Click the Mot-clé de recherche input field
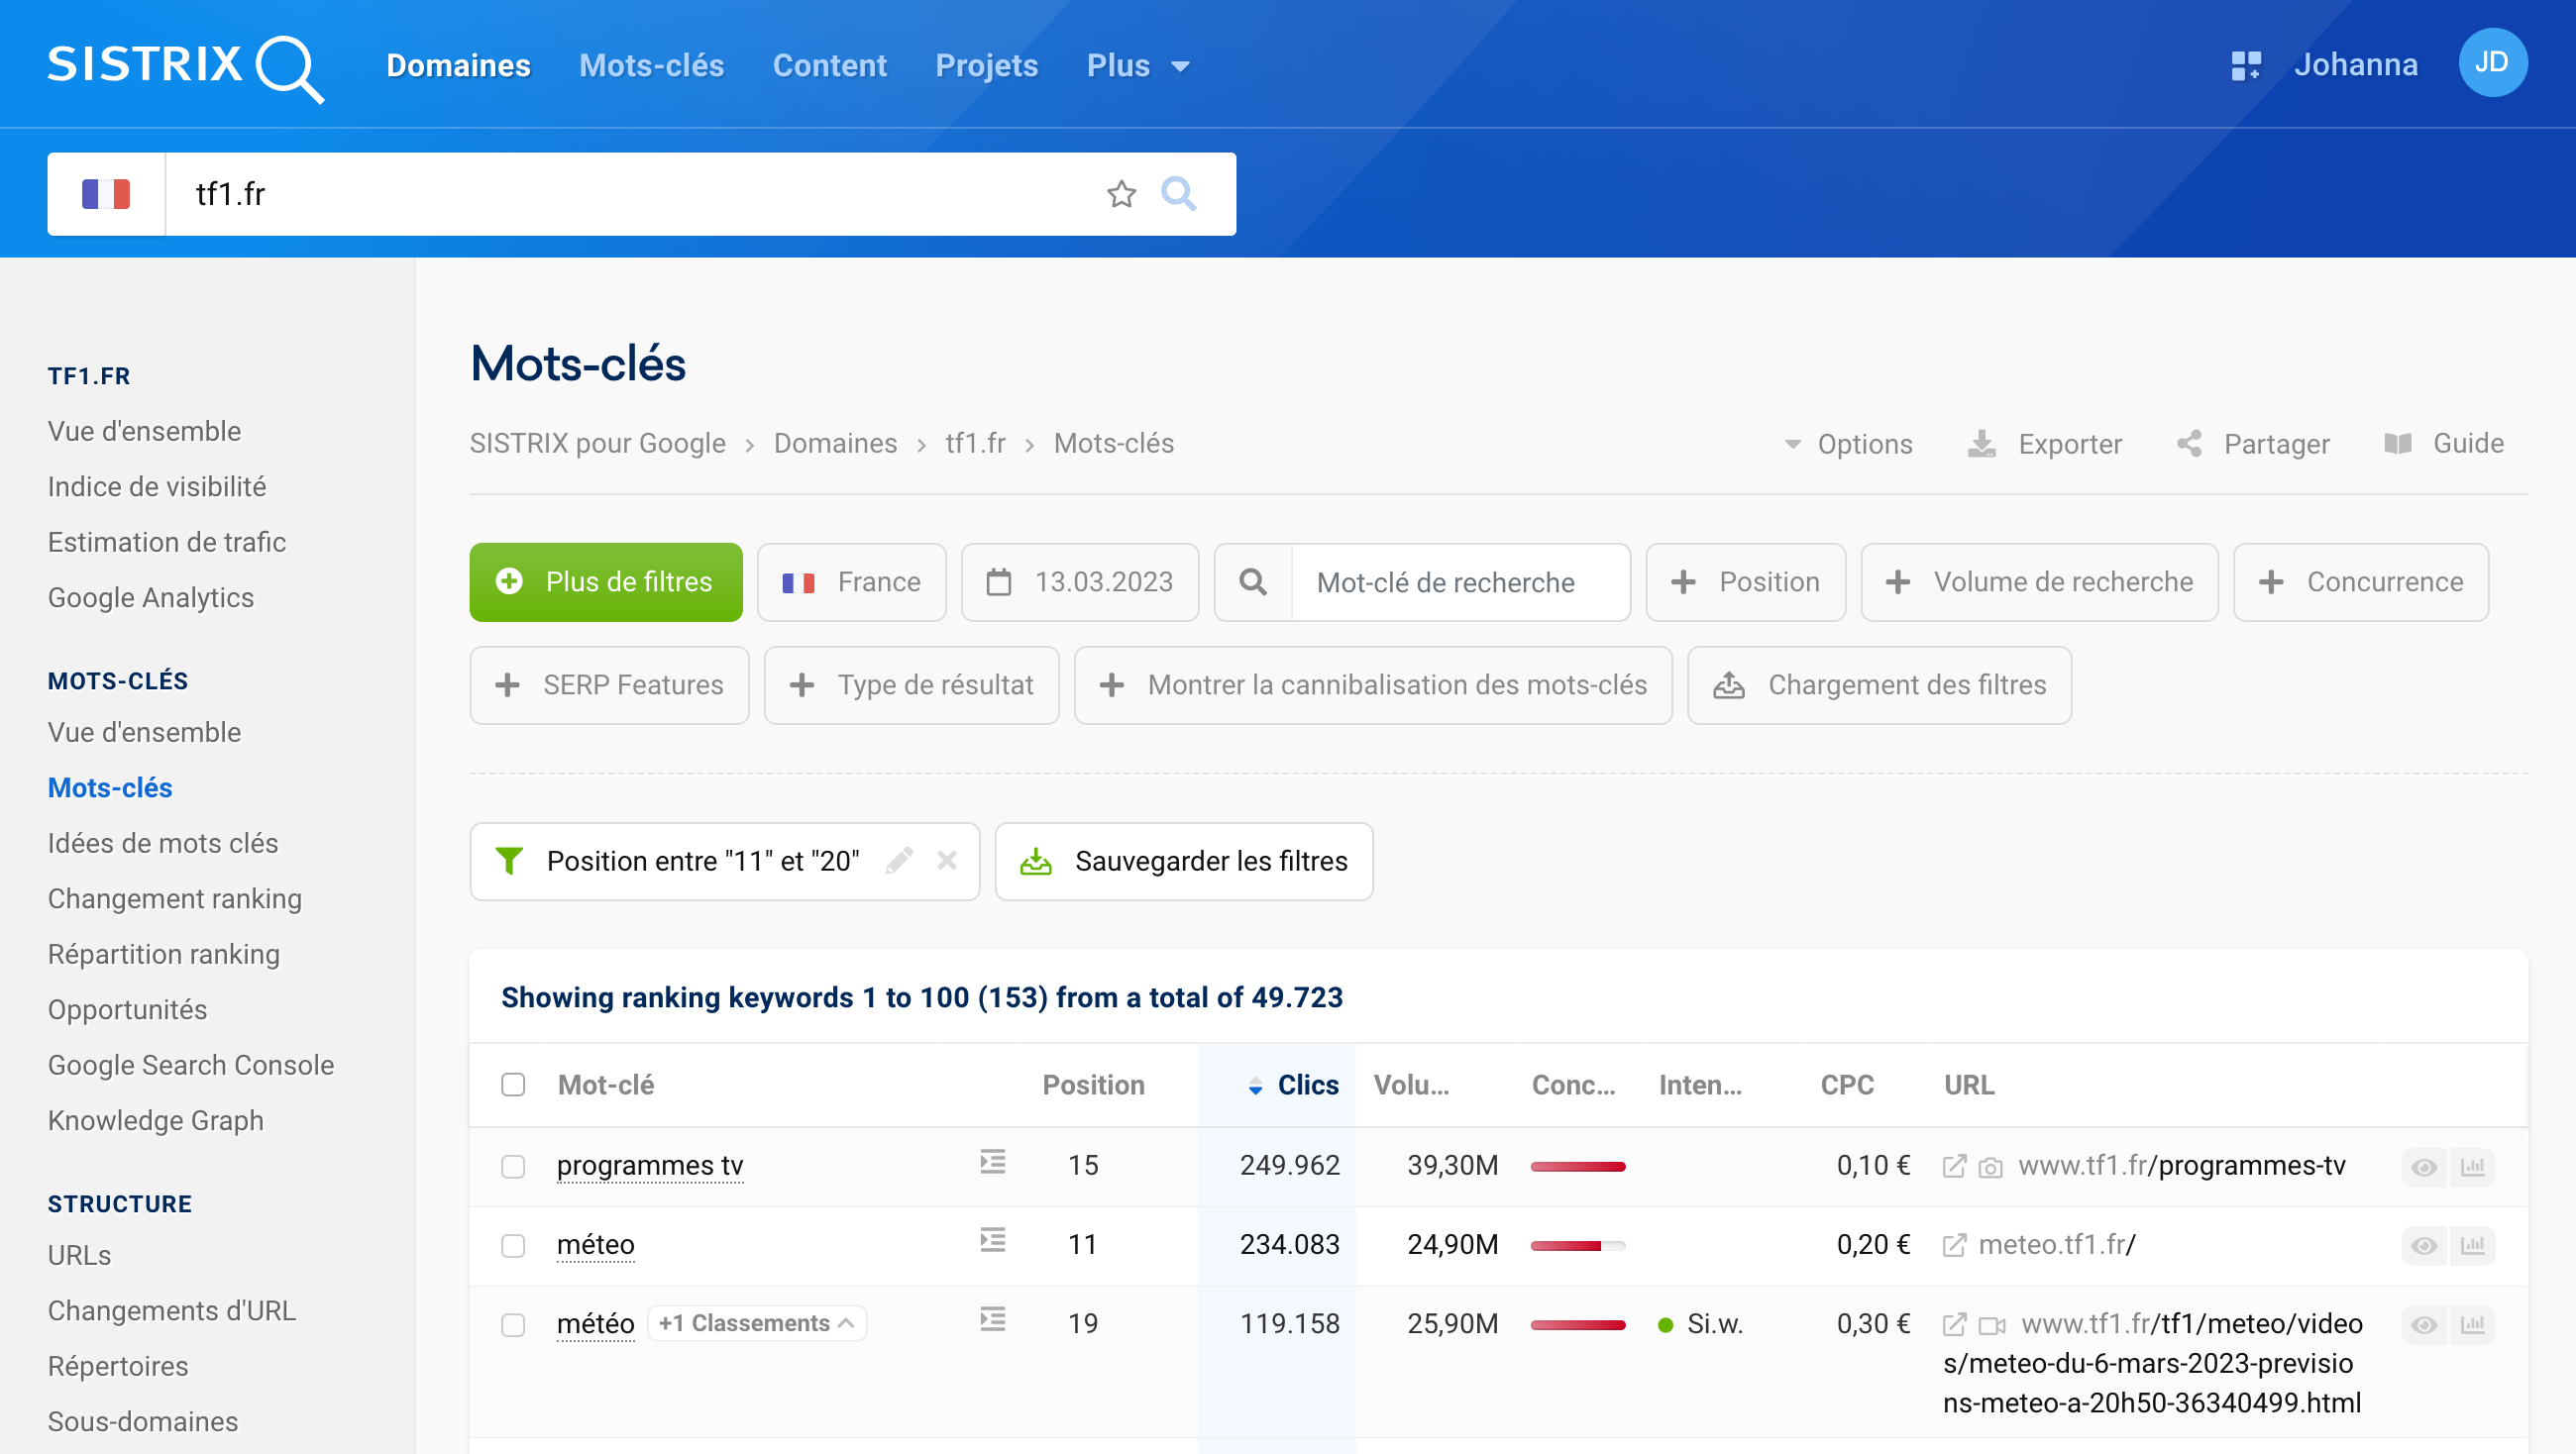 point(1460,582)
